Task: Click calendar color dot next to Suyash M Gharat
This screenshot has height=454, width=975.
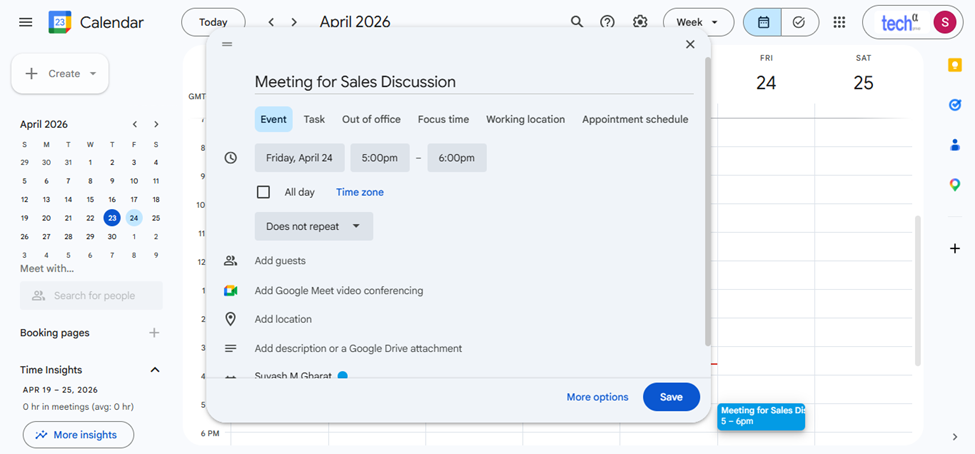Action: [x=343, y=376]
